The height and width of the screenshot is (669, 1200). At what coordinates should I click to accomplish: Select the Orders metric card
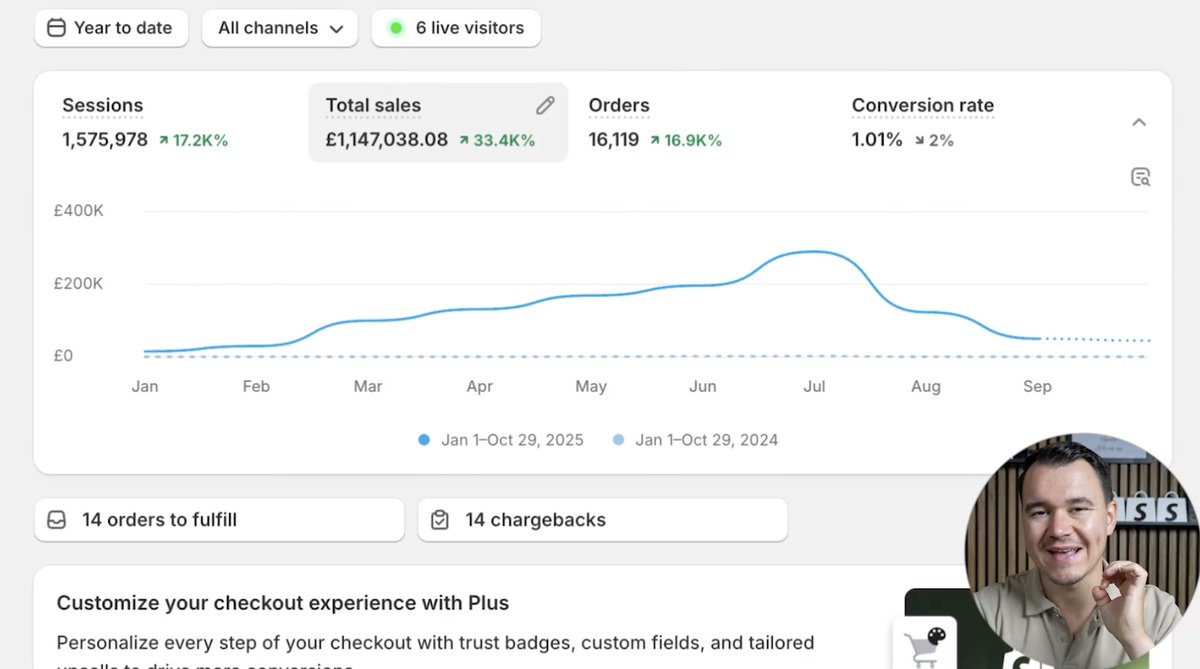point(701,122)
